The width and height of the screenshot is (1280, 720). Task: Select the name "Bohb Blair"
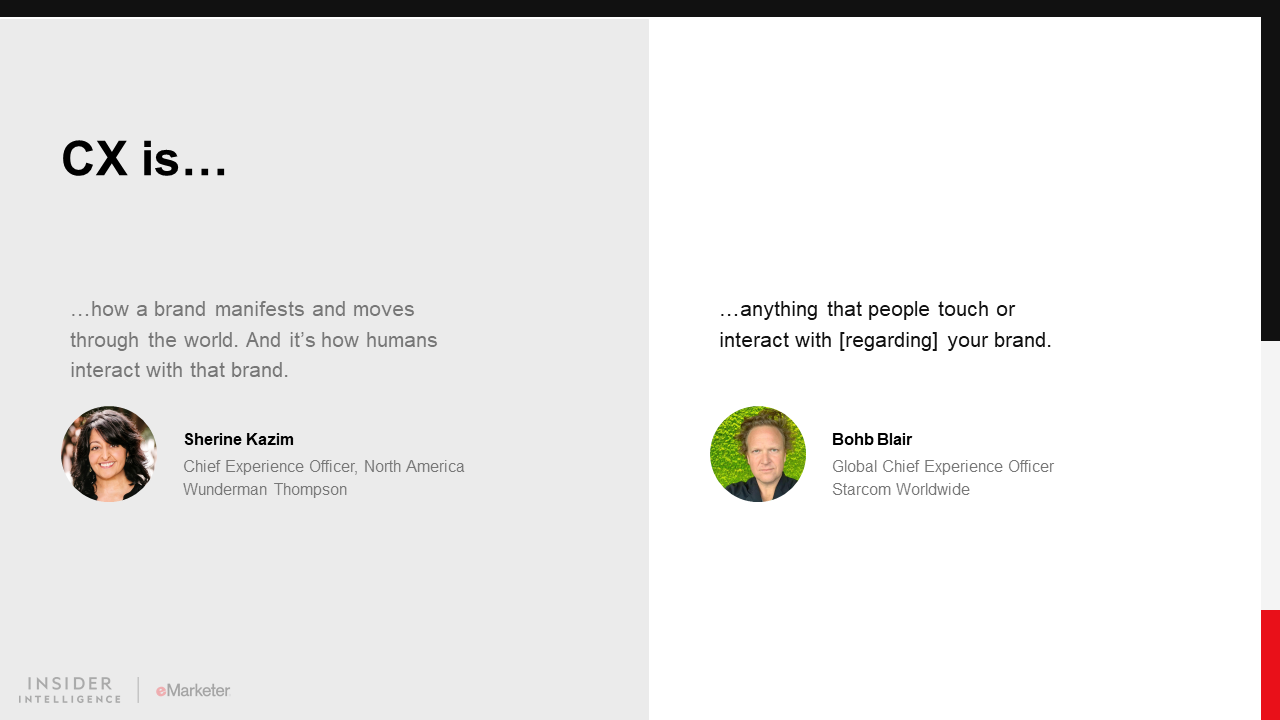(x=872, y=440)
